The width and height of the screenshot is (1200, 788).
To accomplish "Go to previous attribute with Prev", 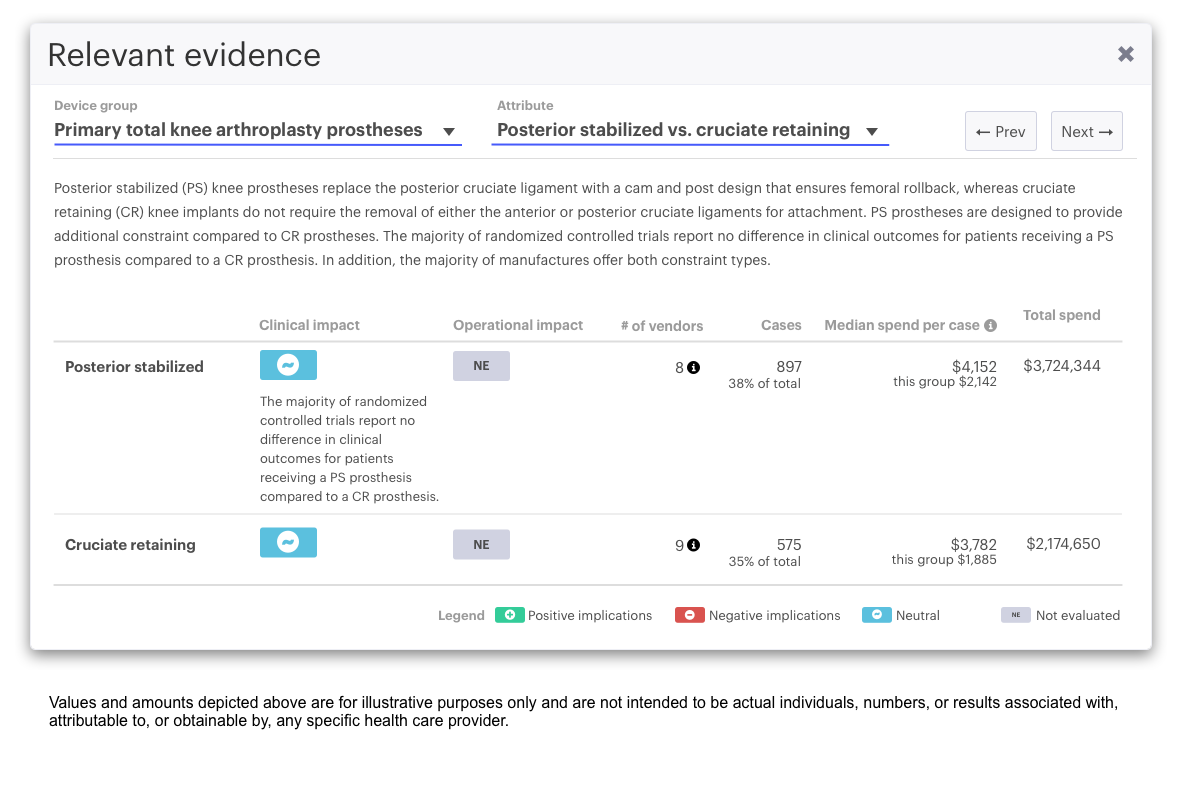I will (x=1000, y=131).
